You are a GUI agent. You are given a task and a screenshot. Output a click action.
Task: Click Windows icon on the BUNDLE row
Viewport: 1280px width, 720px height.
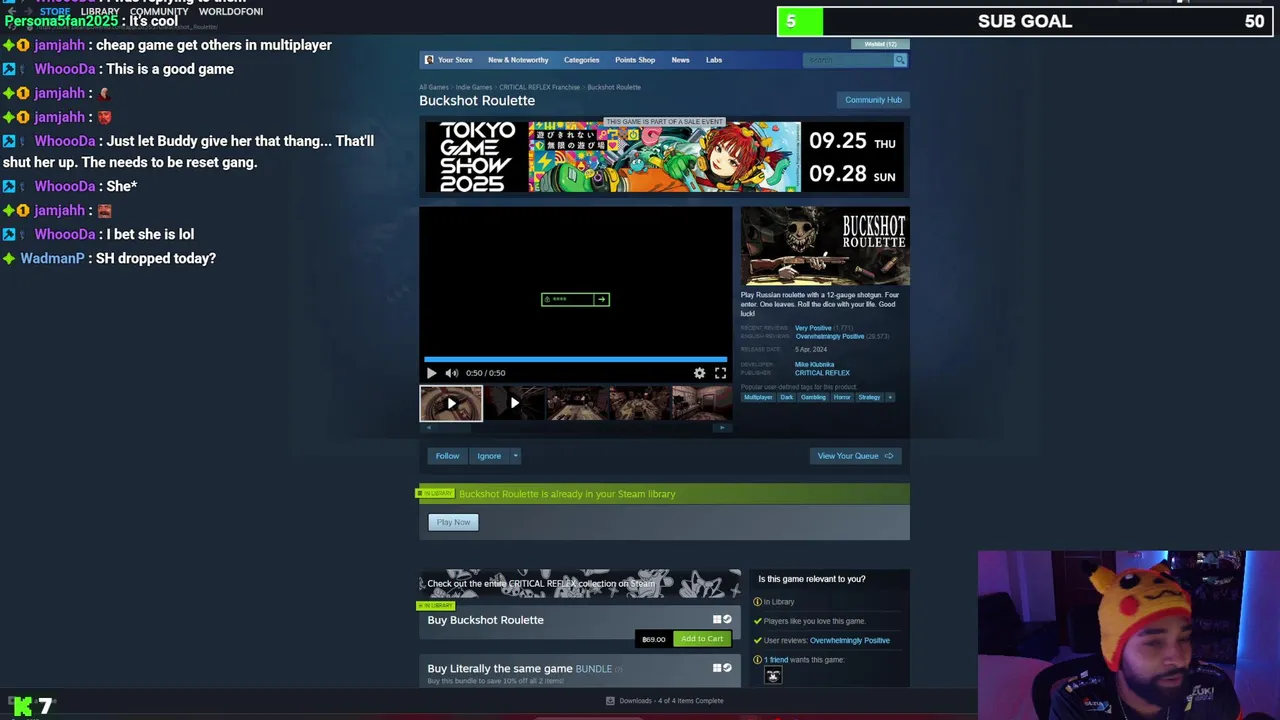point(716,667)
